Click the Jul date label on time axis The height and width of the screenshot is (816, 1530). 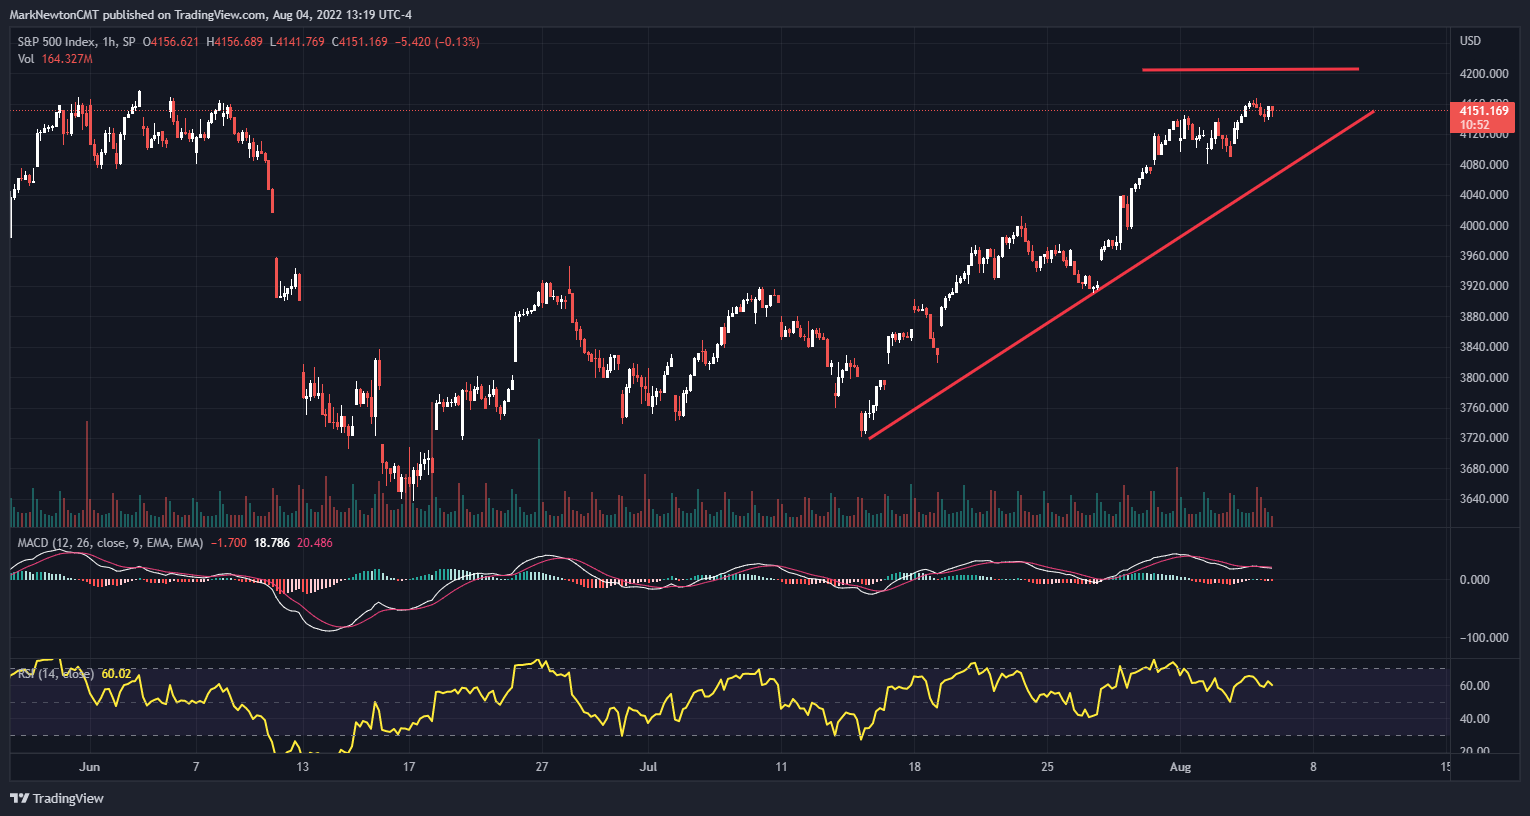coord(648,767)
